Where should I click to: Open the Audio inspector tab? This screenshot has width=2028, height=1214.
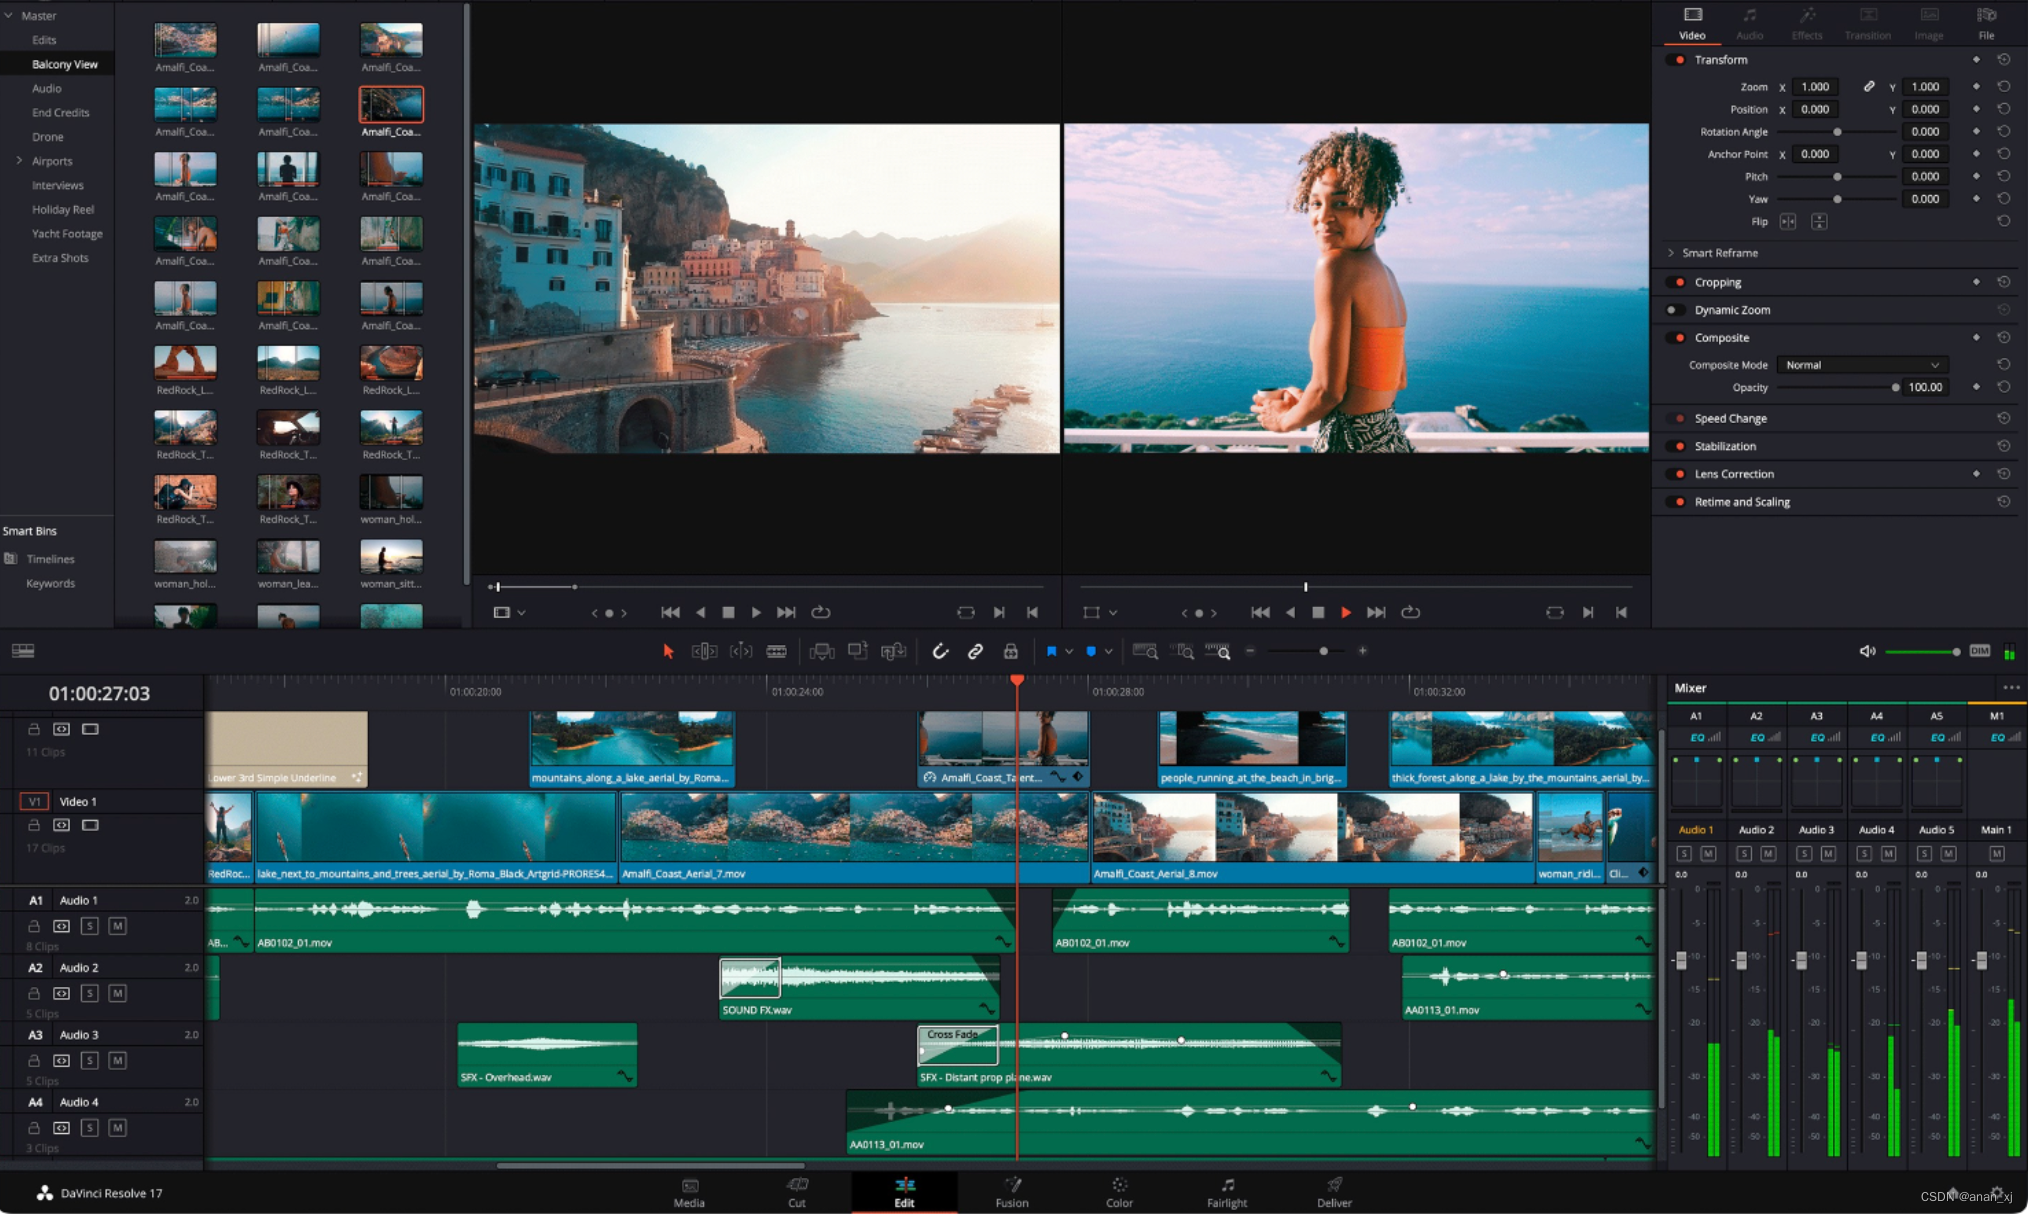[x=1749, y=23]
